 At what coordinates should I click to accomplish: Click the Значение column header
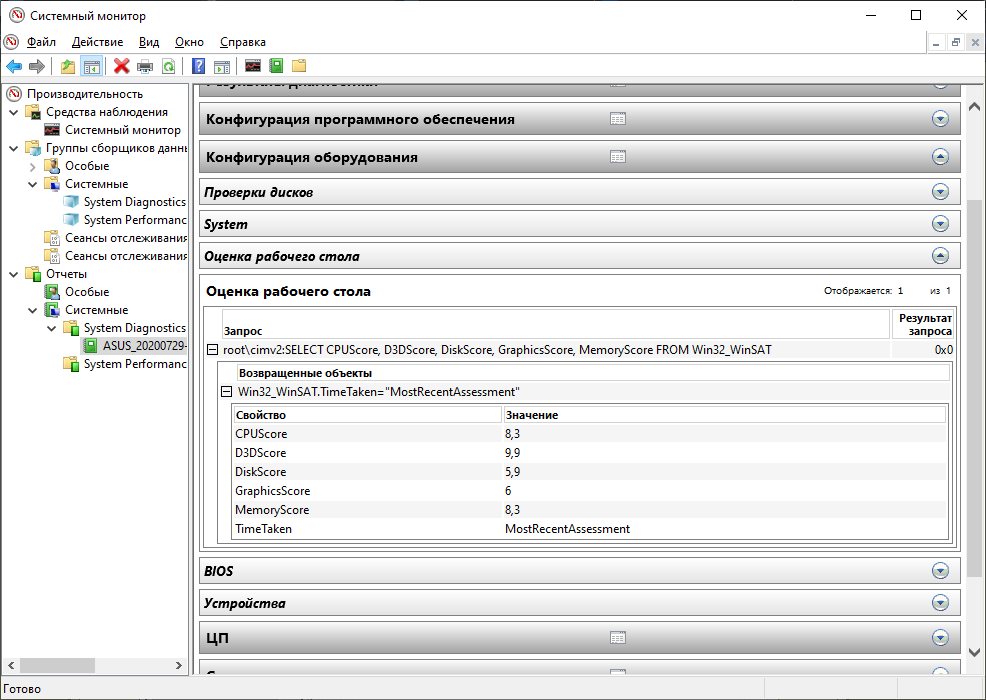tap(724, 415)
